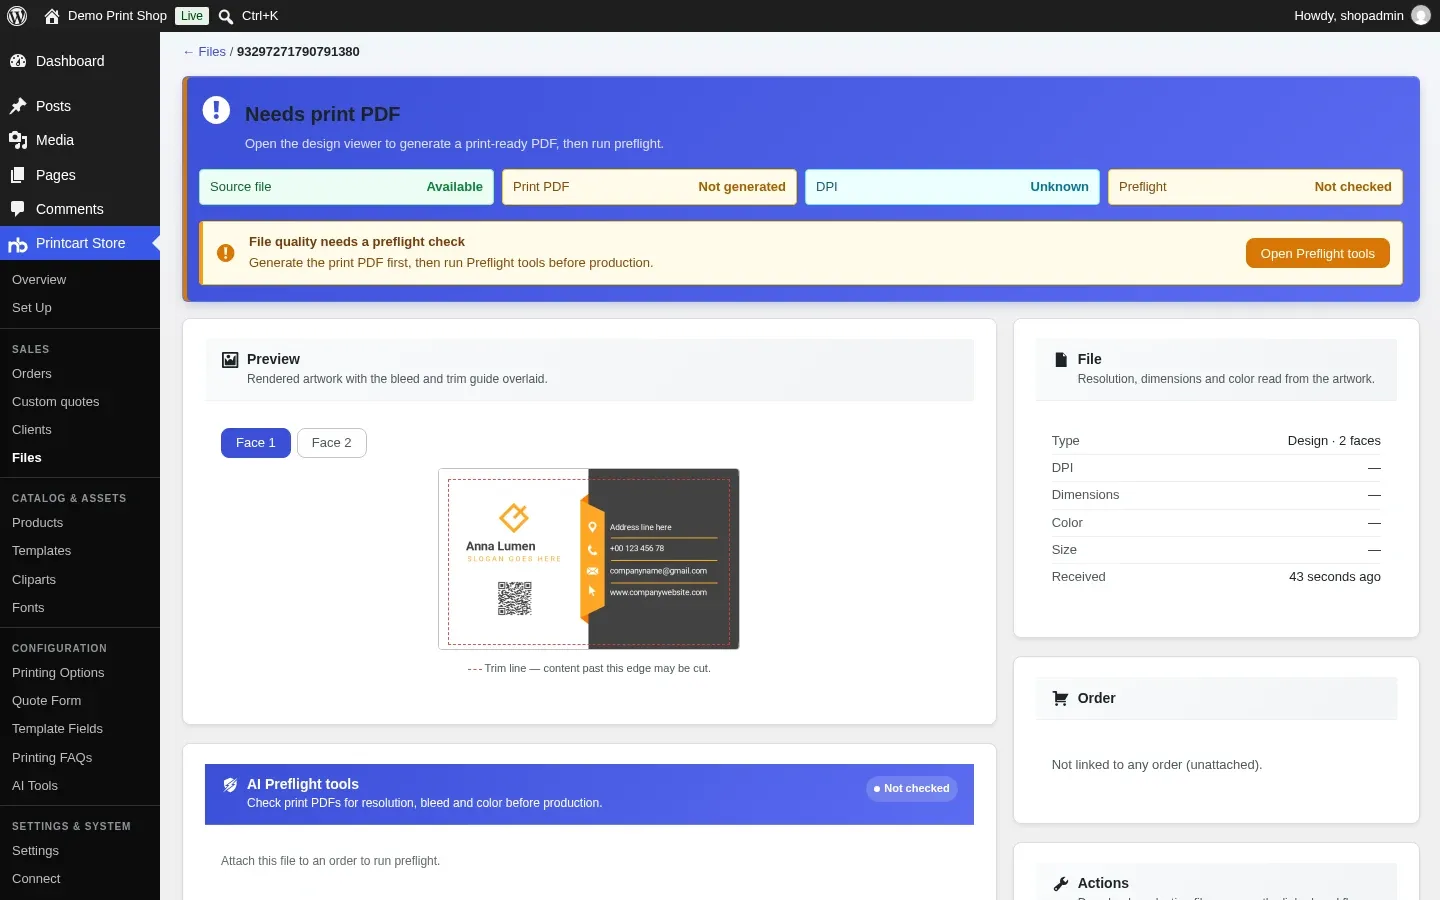This screenshot has height=900, width=1440.
Task: Click the File document icon
Action: 1061,360
